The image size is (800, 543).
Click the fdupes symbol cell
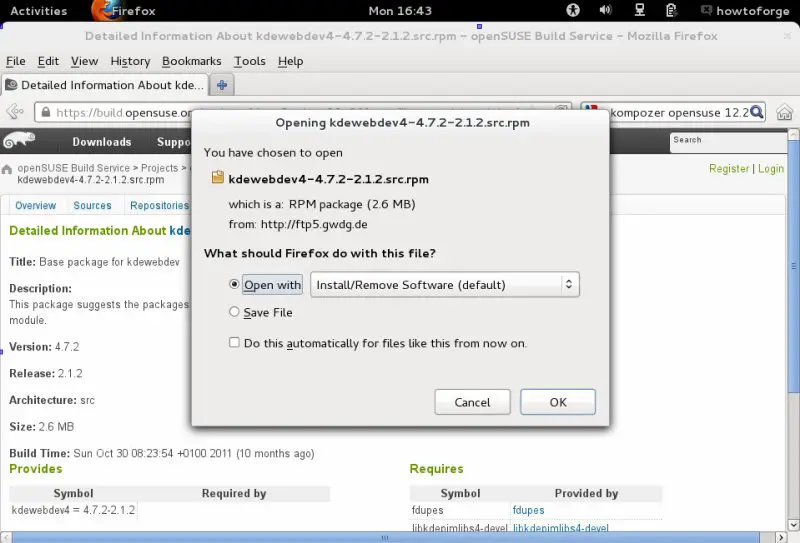point(428,510)
